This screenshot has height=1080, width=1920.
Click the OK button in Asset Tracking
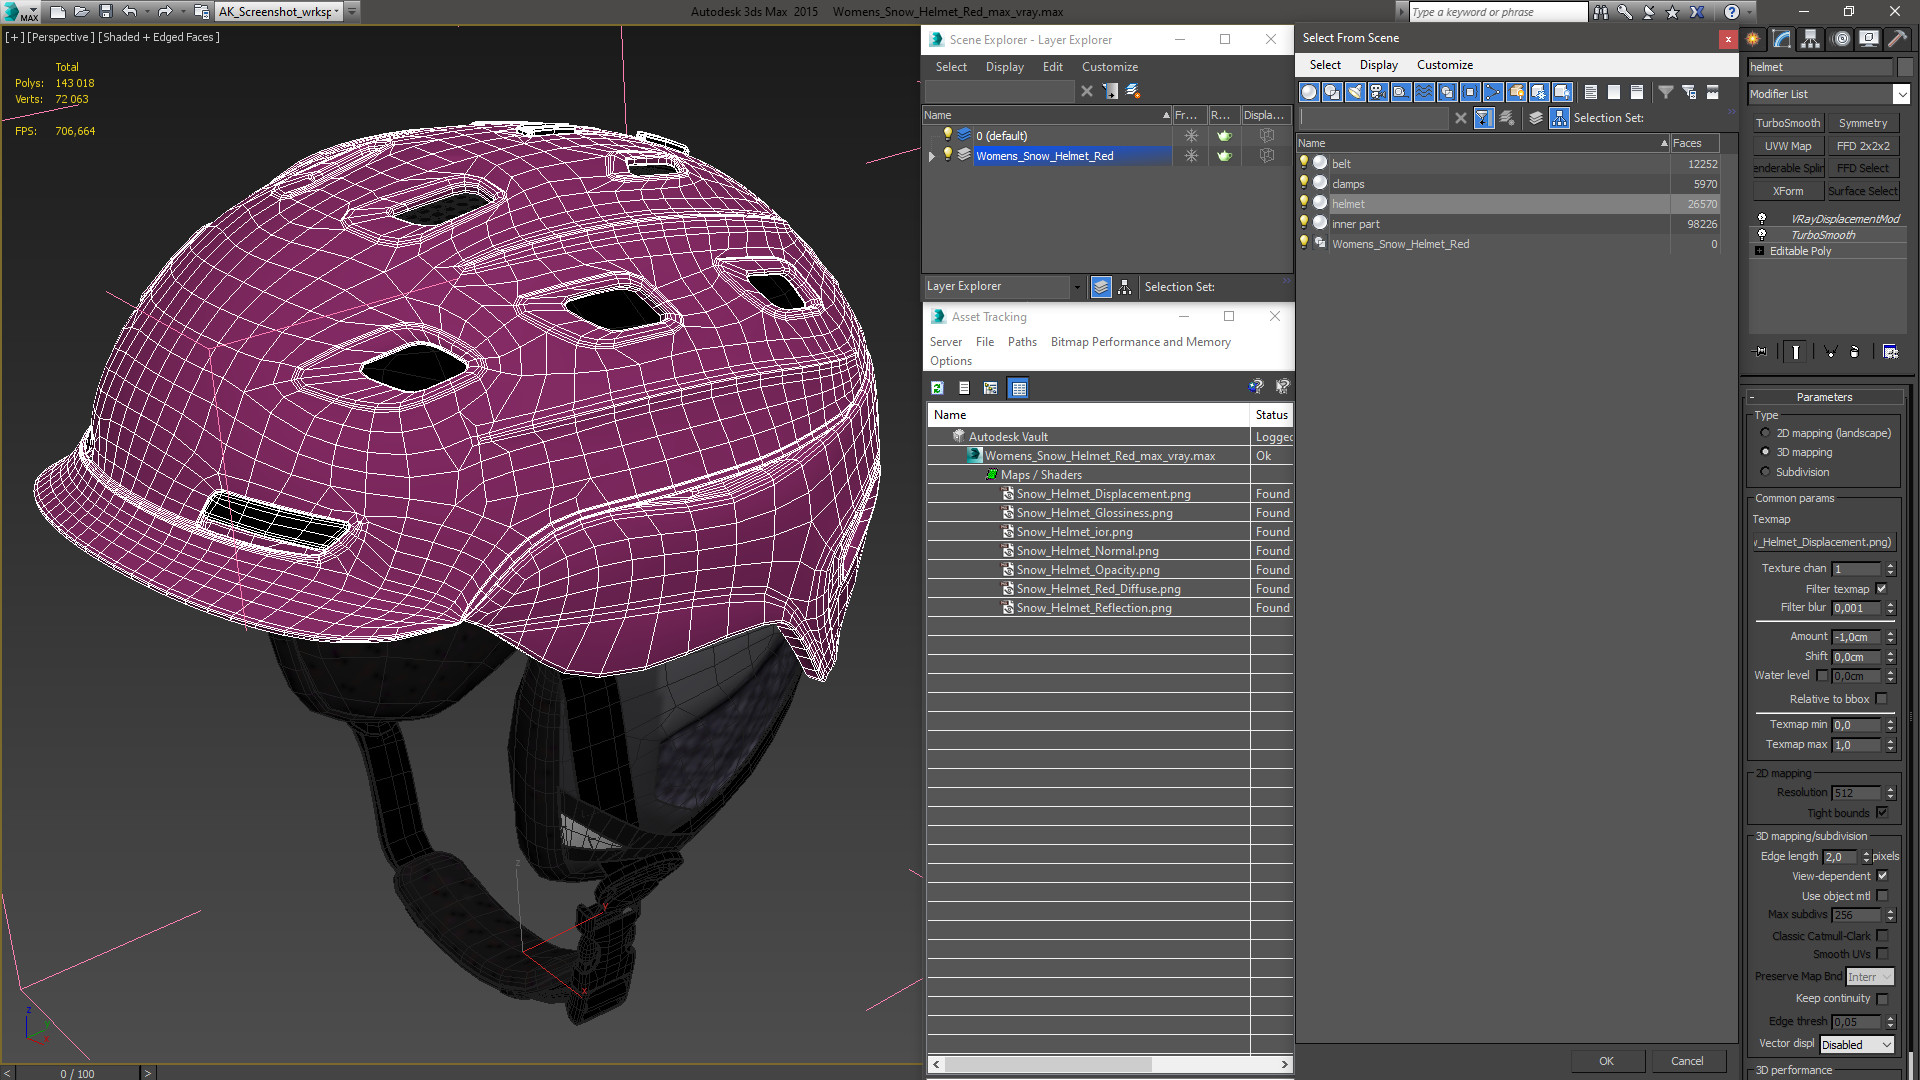(x=1605, y=1060)
